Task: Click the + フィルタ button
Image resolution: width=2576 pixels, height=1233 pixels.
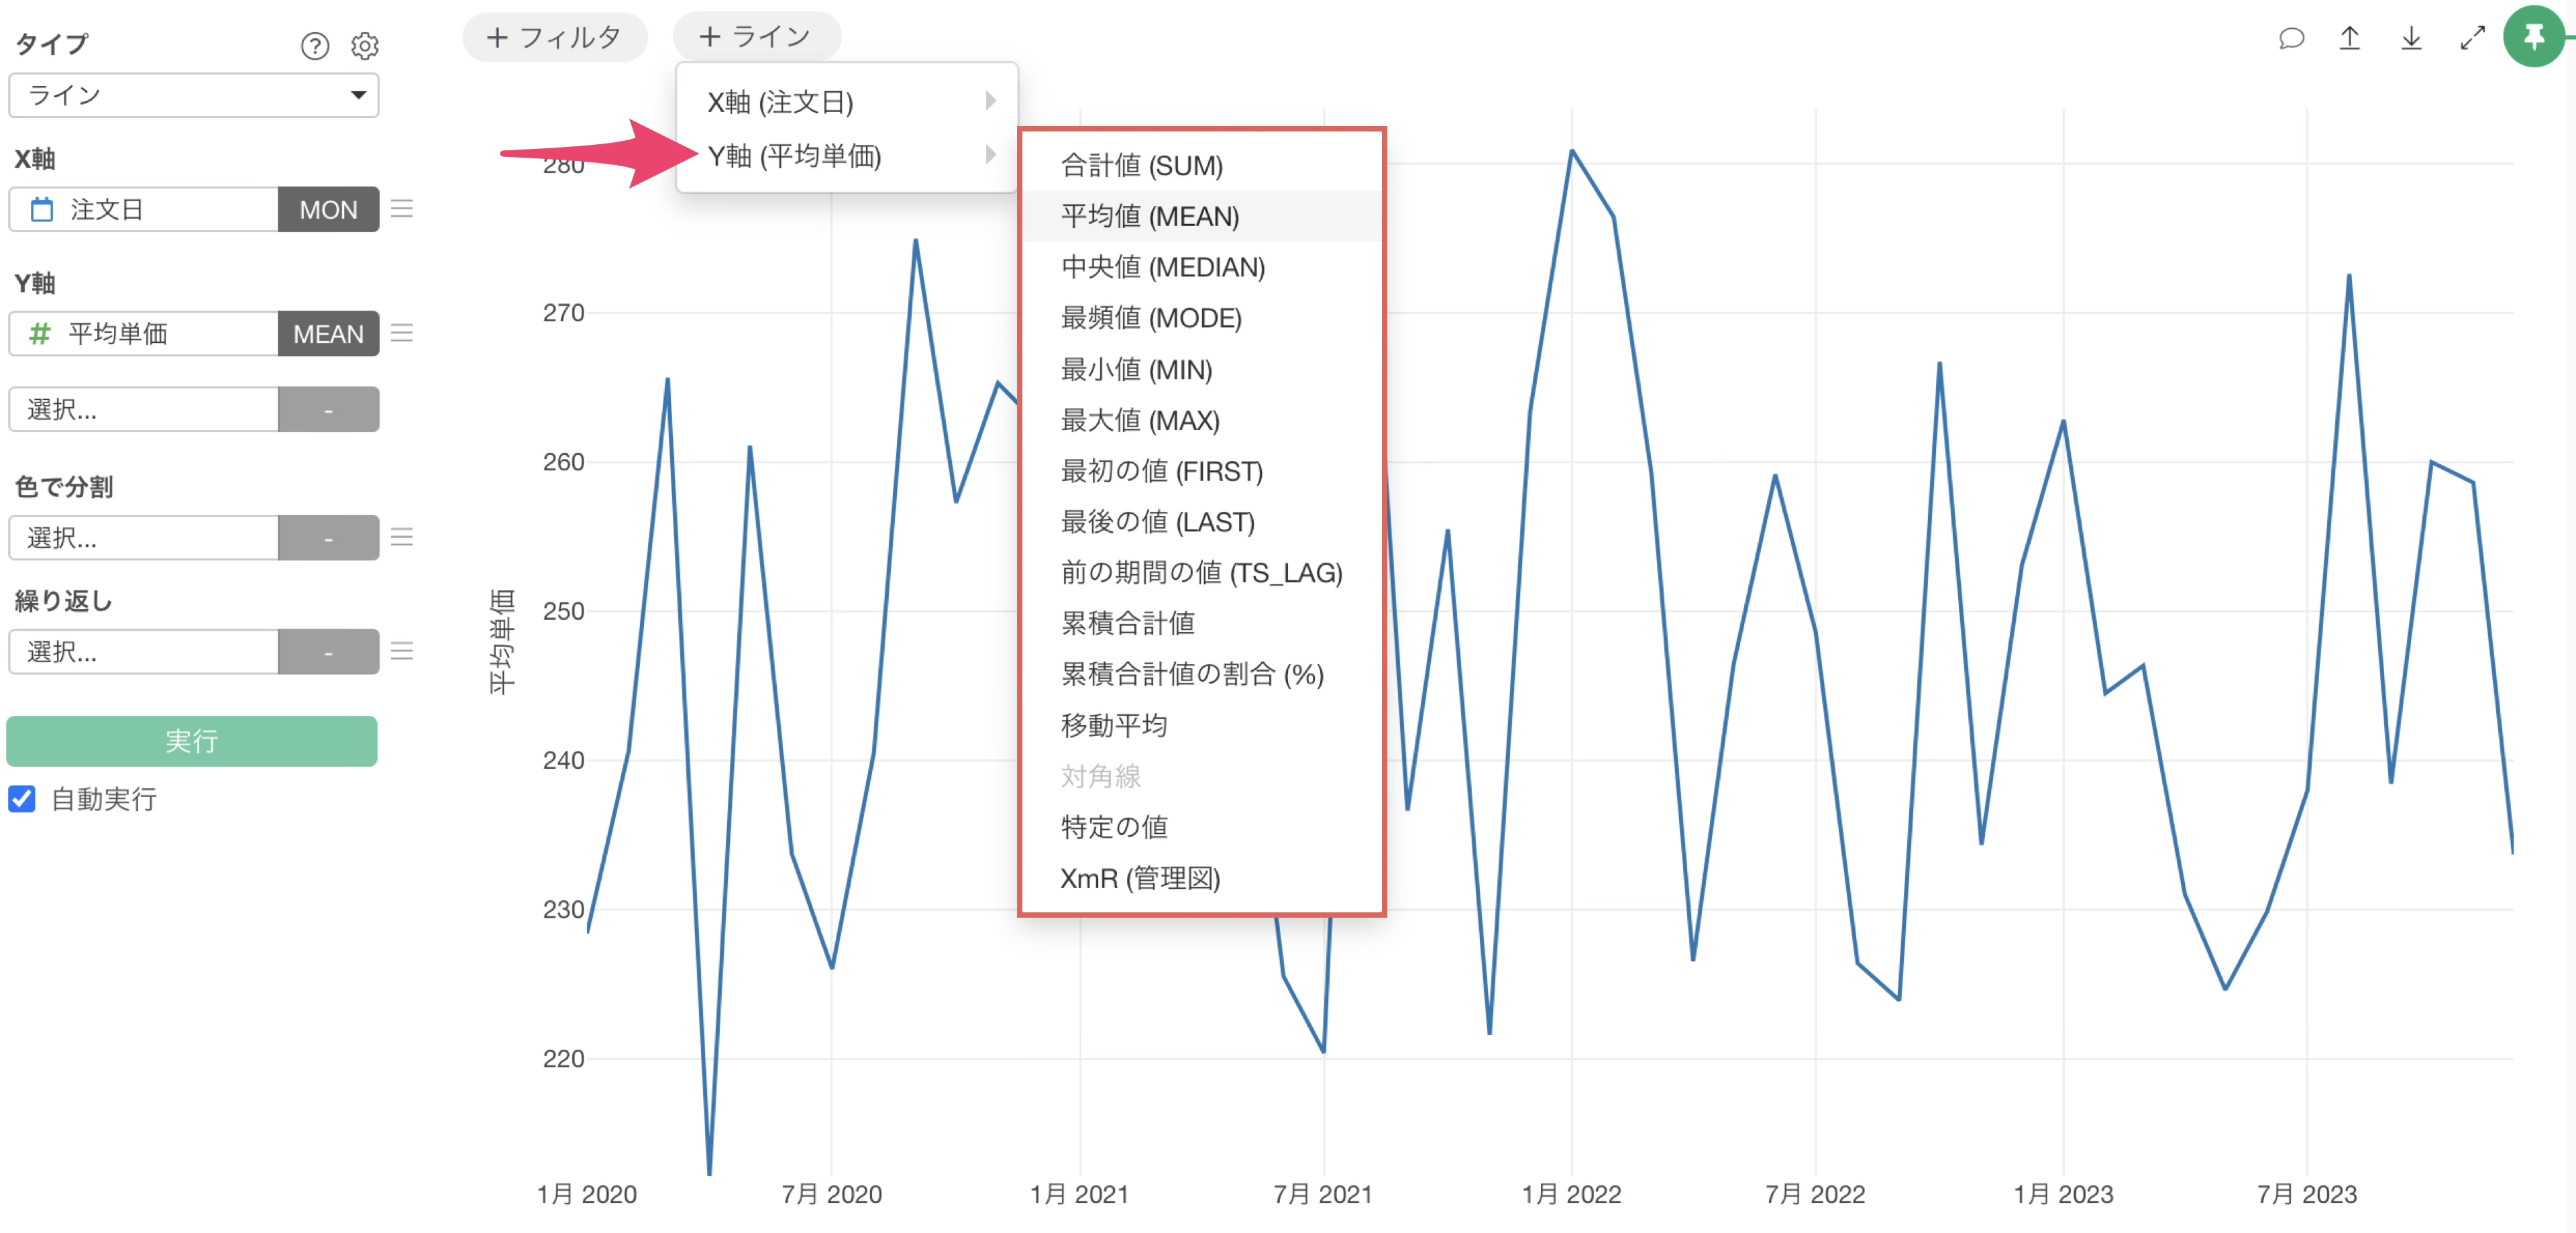Action: click(x=554, y=38)
